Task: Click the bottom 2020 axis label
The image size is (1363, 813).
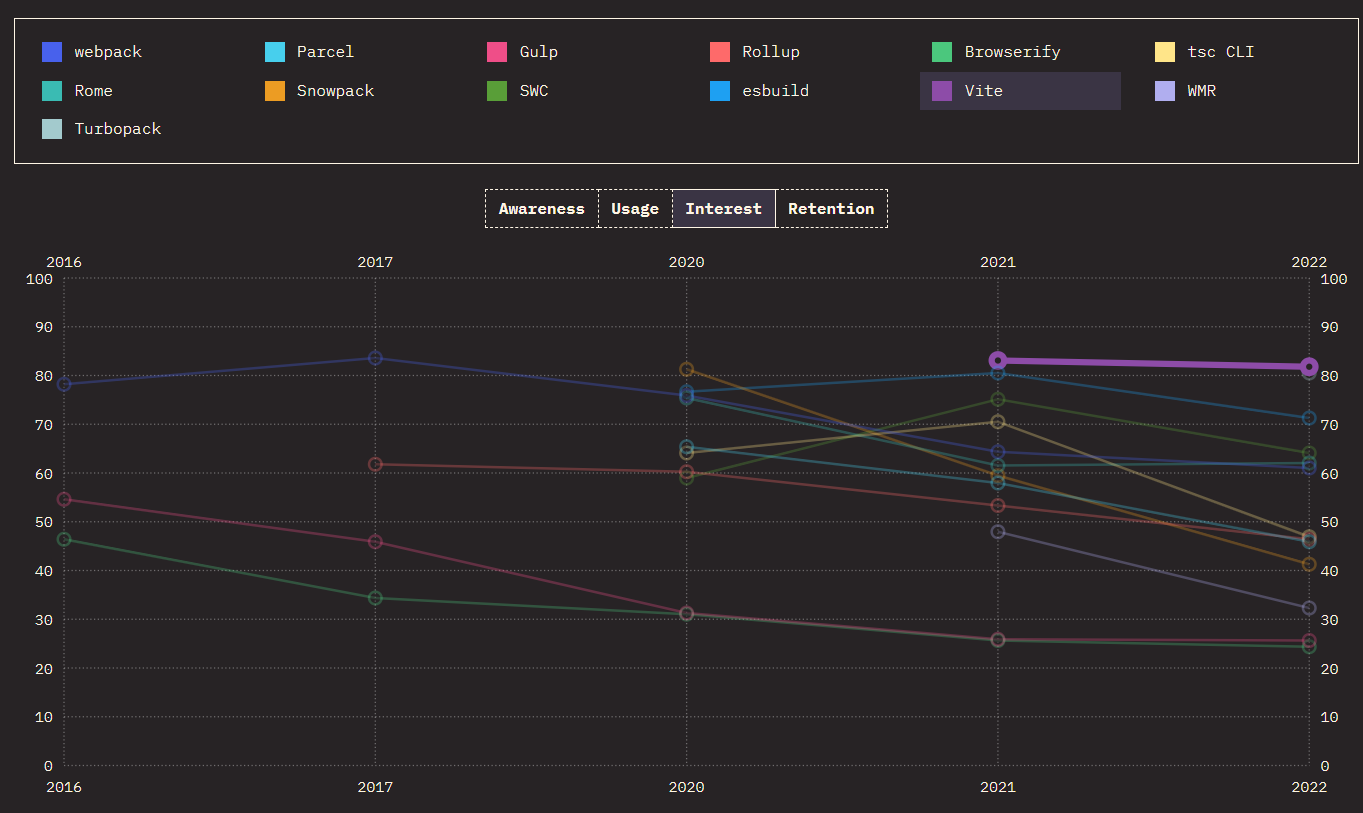Action: click(686, 787)
